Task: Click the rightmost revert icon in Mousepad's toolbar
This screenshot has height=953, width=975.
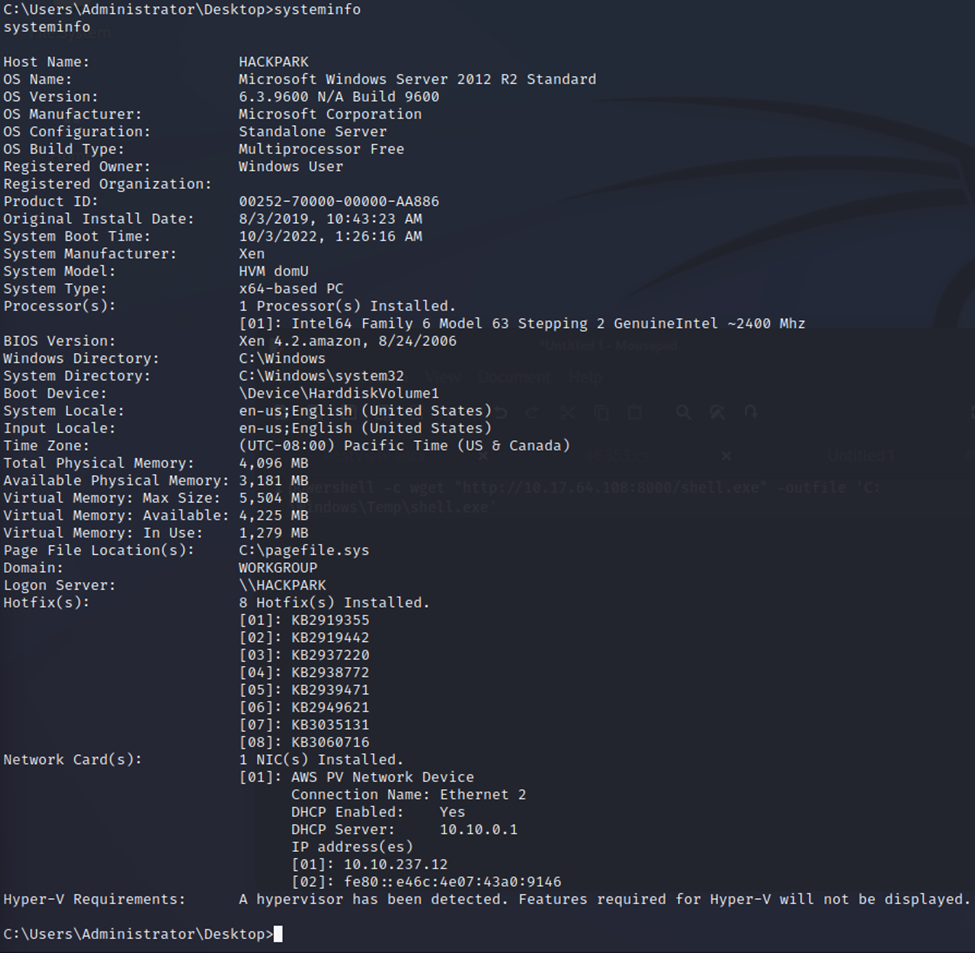Action: 752,413
